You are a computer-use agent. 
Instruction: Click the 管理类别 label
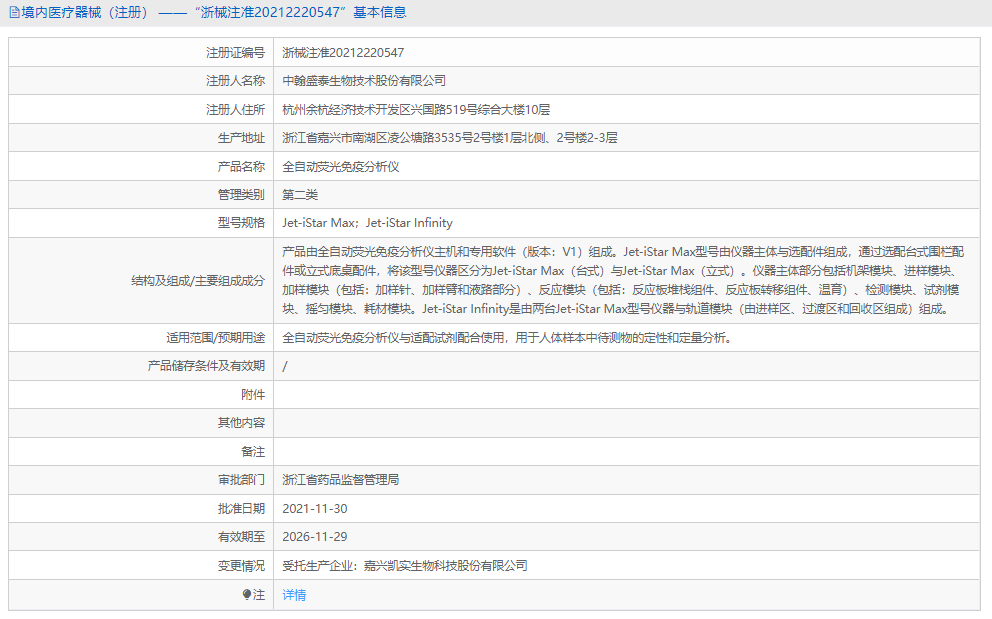[241, 194]
